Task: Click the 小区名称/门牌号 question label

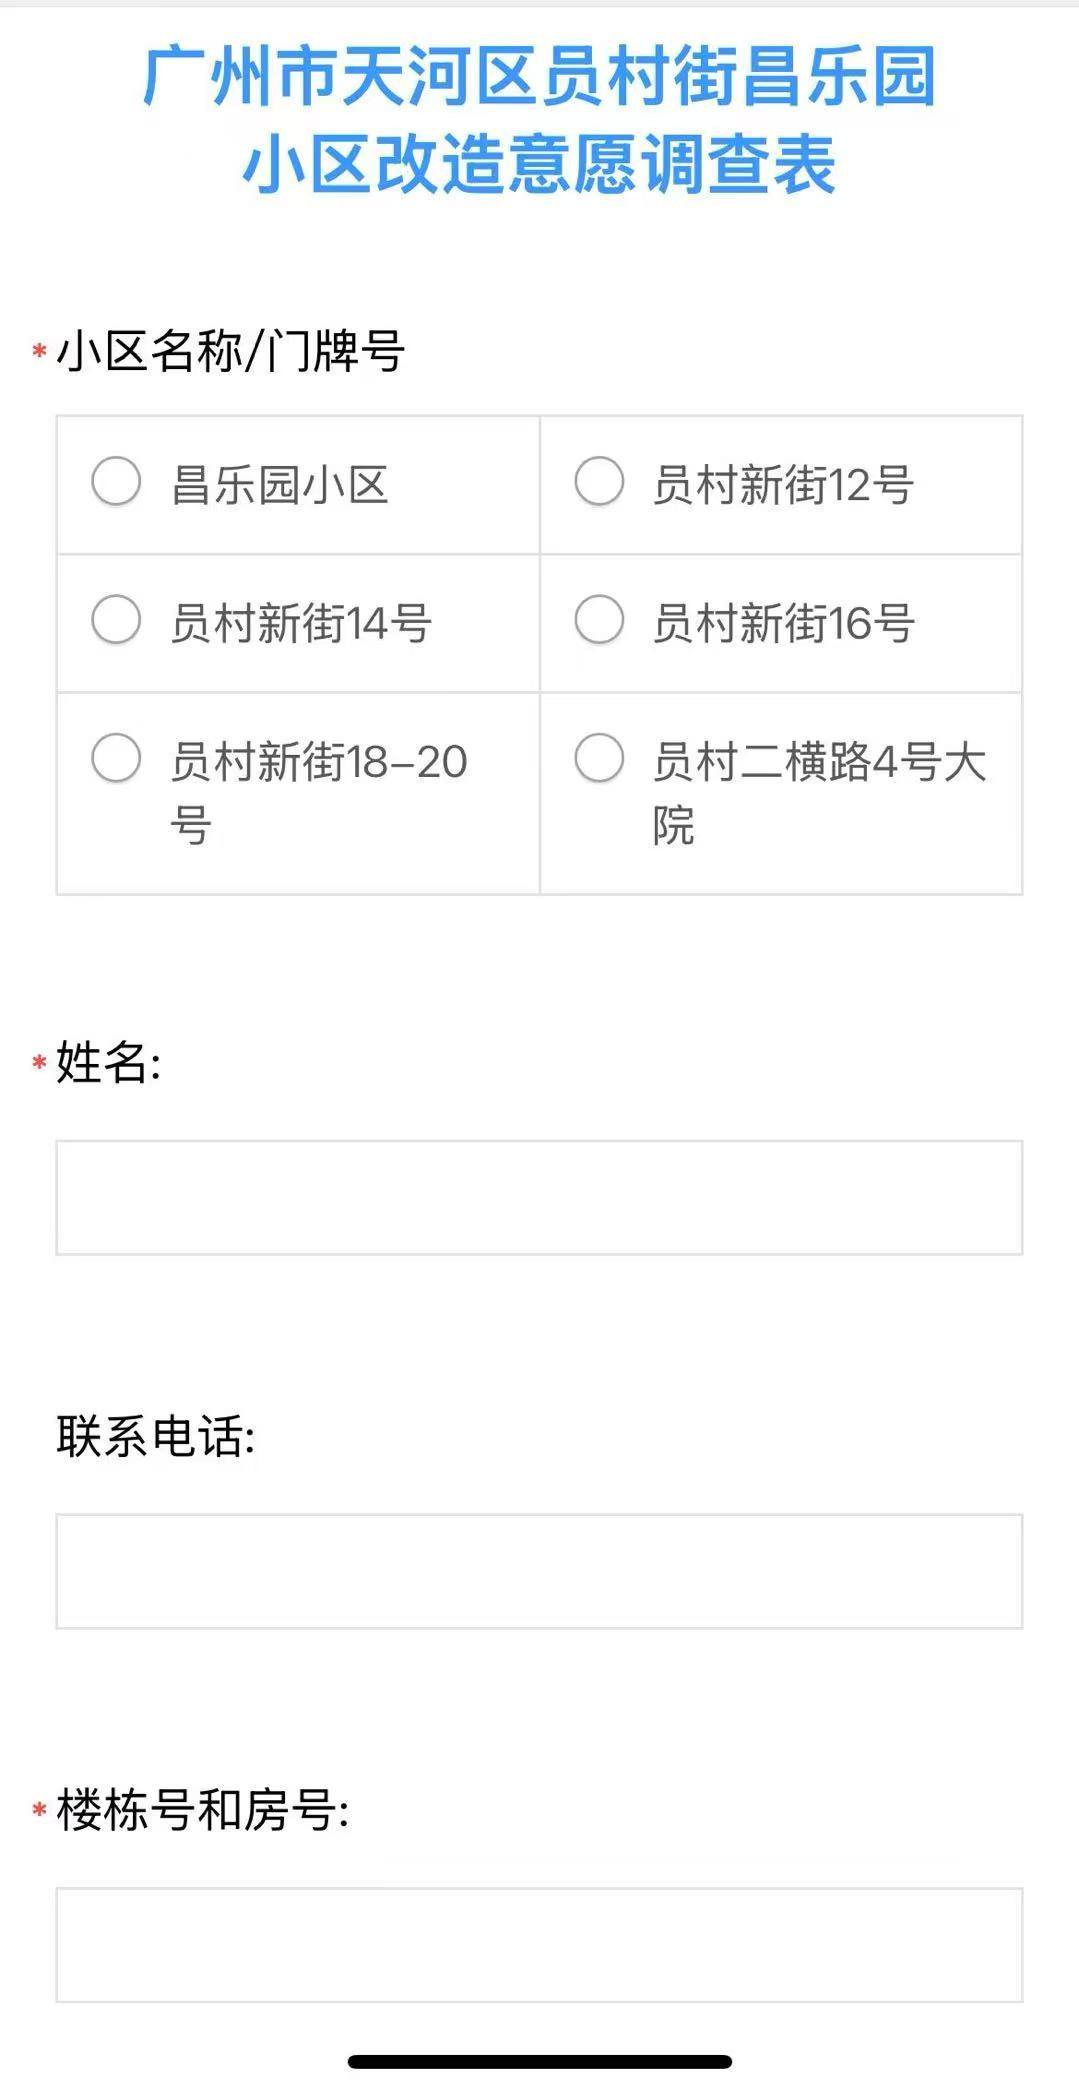Action: (x=230, y=352)
